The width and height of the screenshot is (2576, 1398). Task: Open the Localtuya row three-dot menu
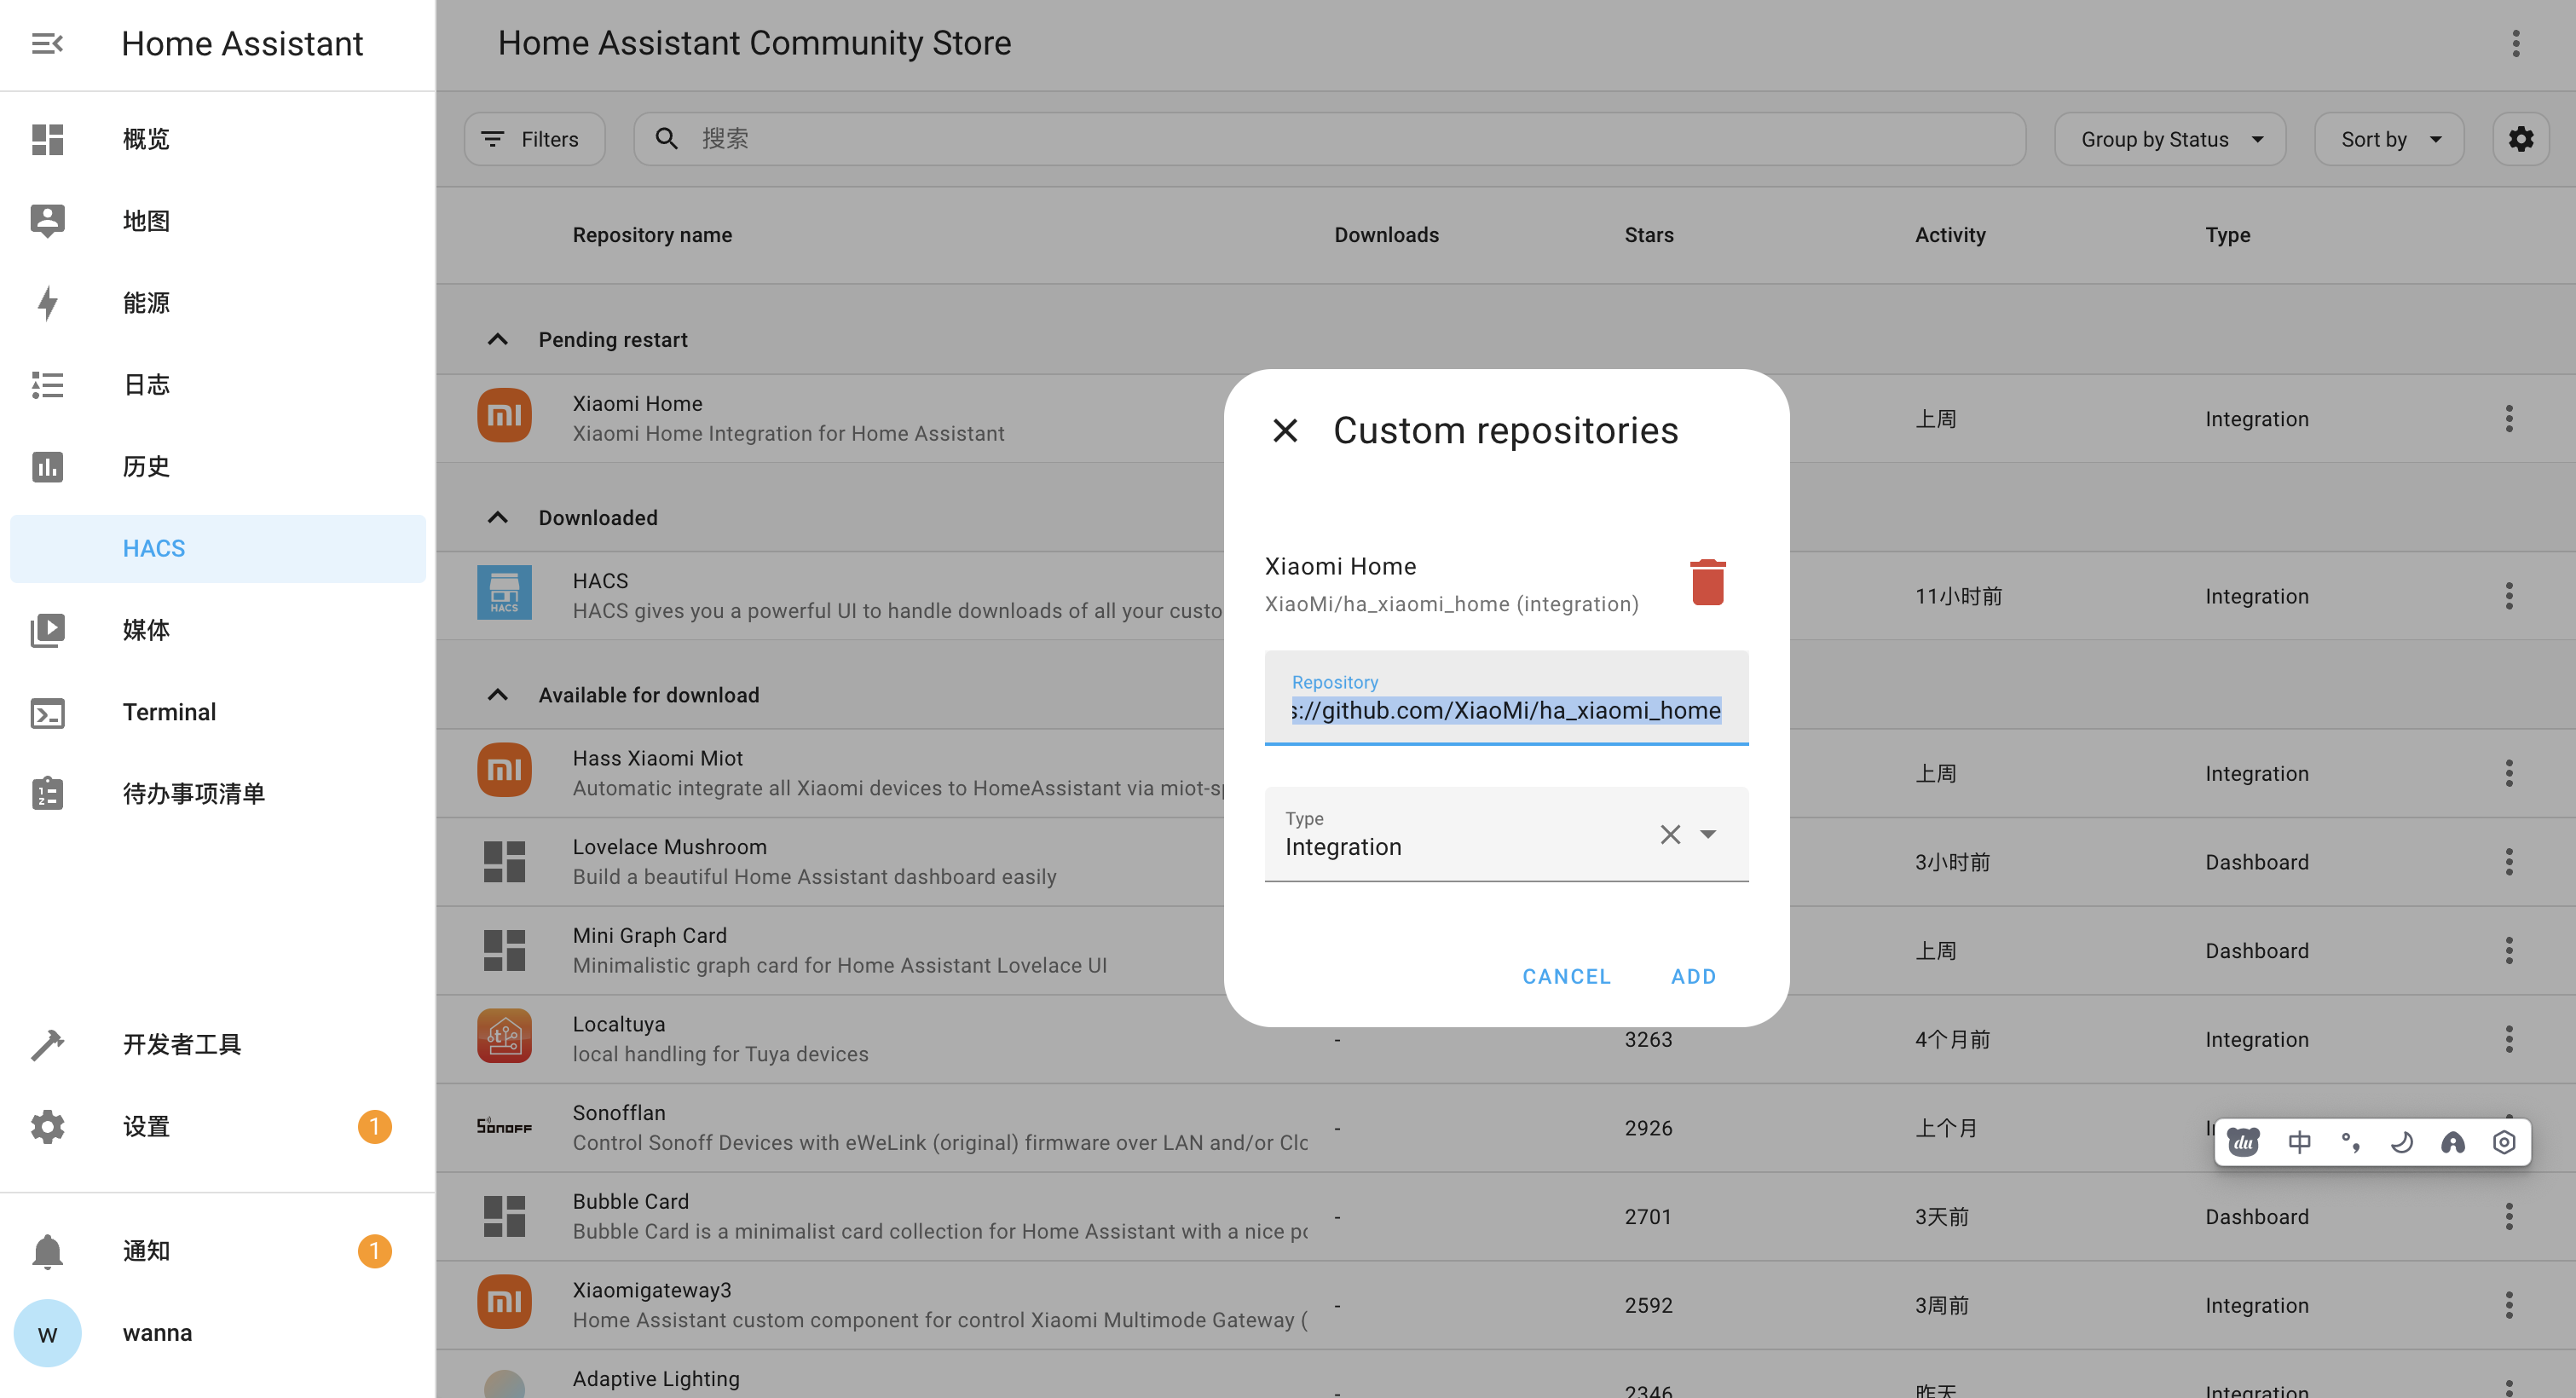2509,1040
